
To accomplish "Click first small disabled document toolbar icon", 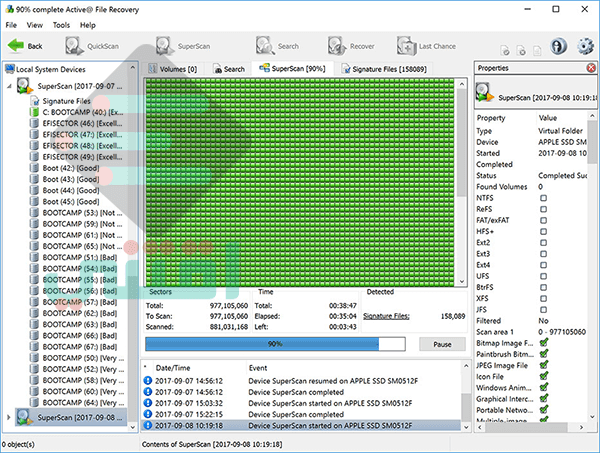I will 505,50.
